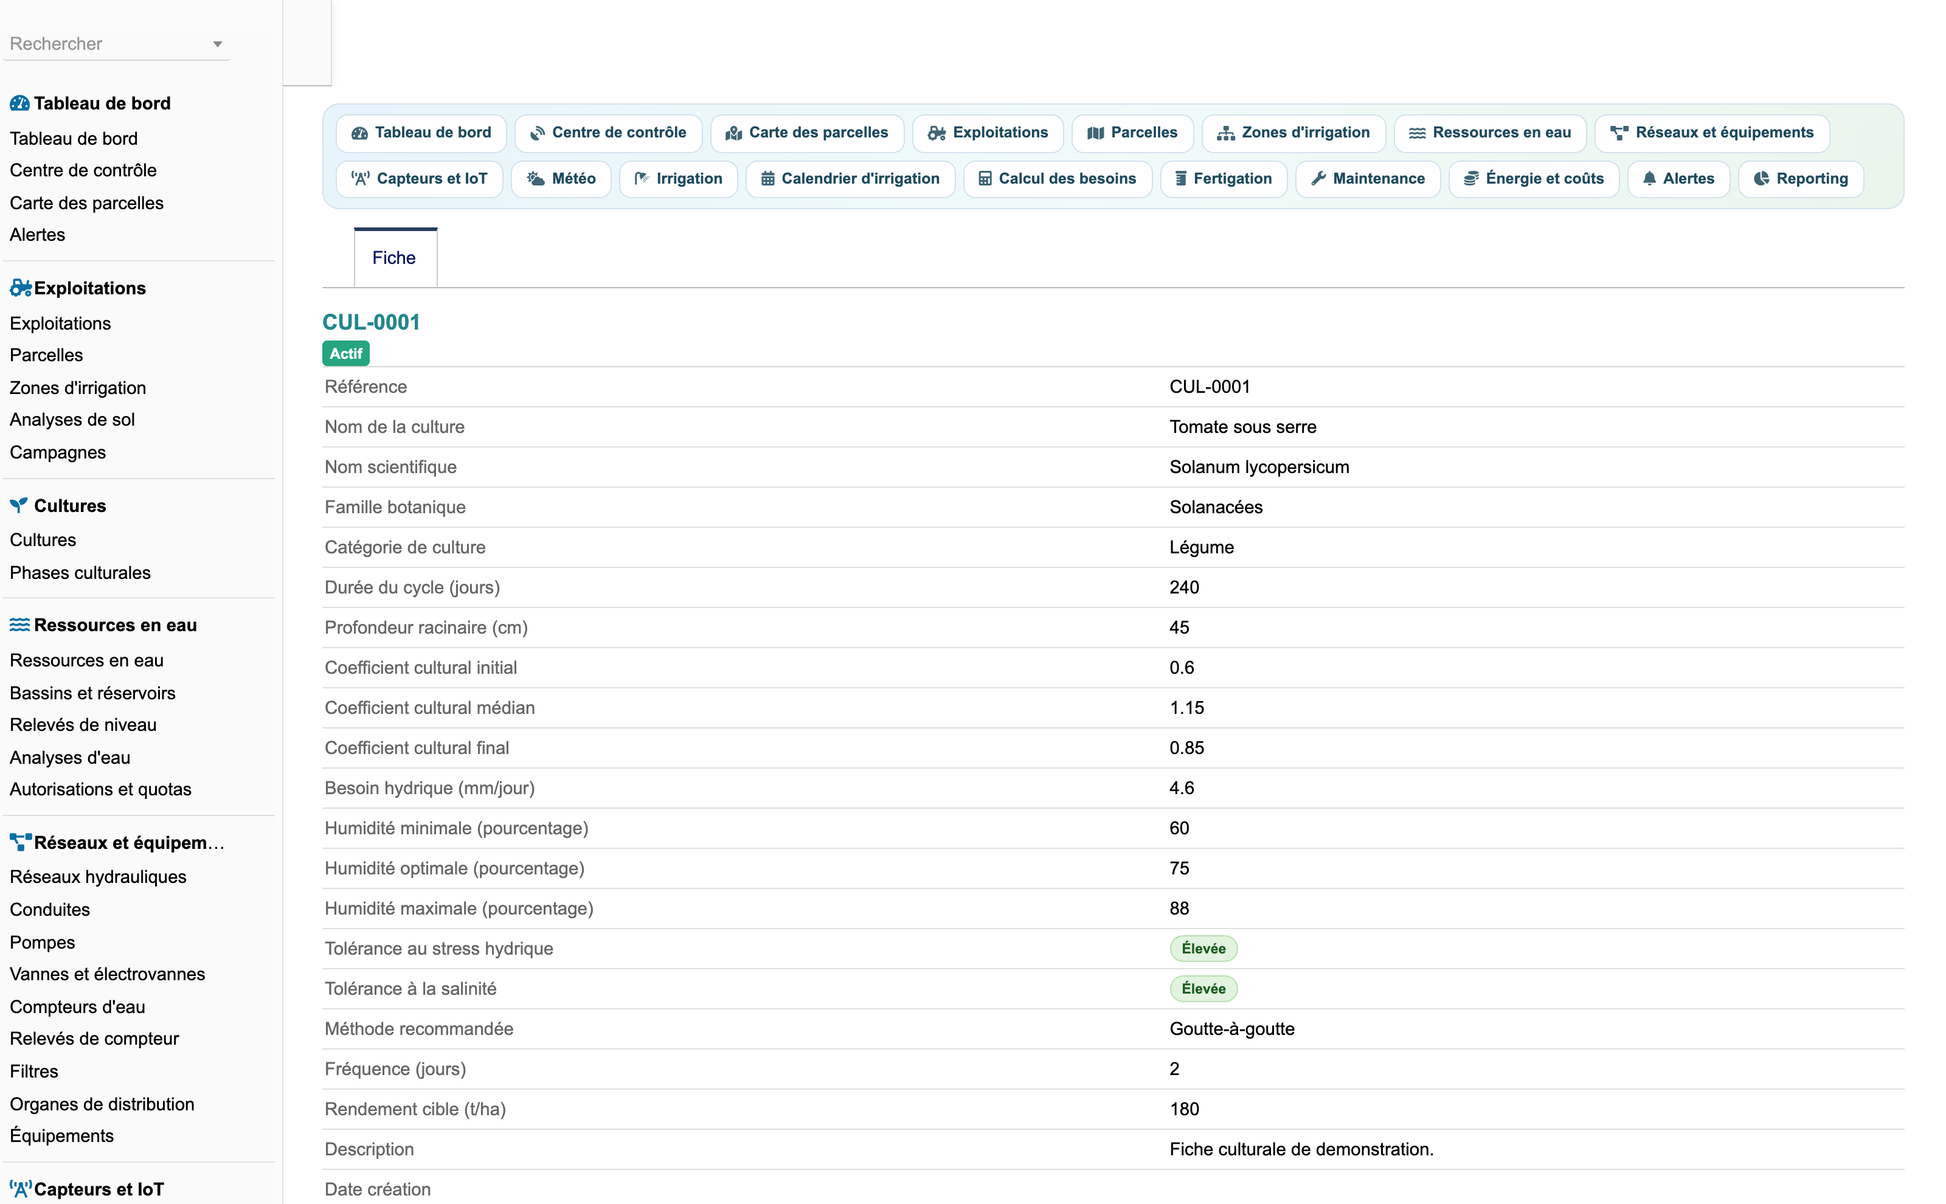Image resolution: width=1946 pixels, height=1204 pixels.
Task: Click the waves icon beside the sidebar Ressources en eau heading
Action: coord(20,625)
